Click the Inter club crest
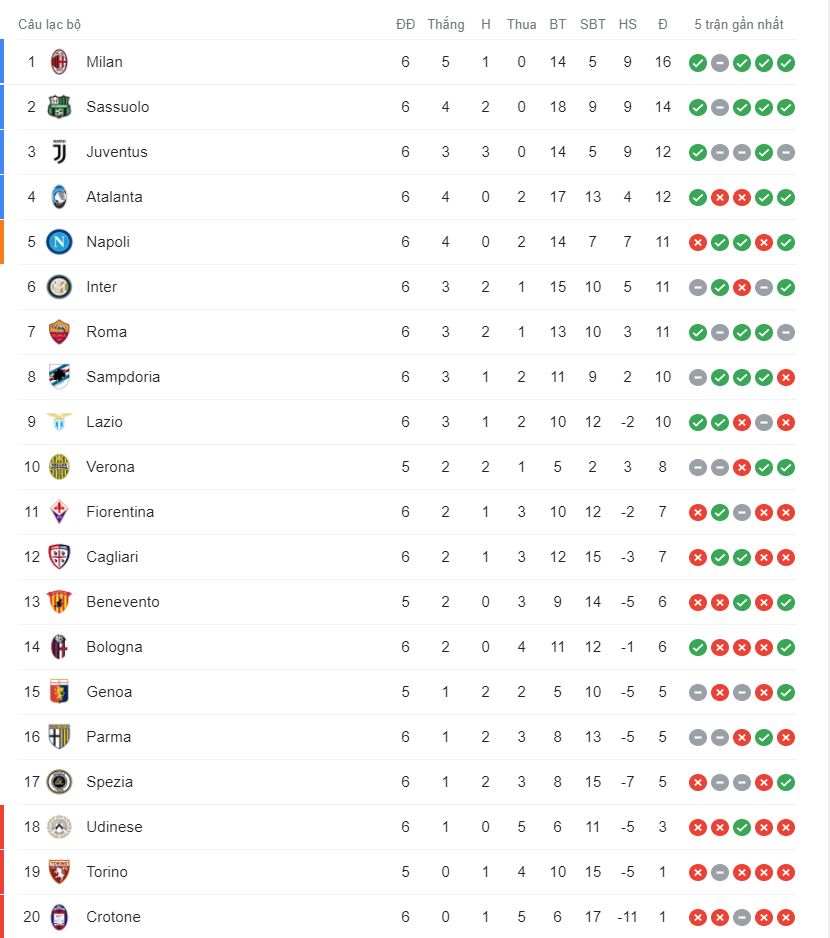The width and height of the screenshot is (830, 938). point(60,287)
